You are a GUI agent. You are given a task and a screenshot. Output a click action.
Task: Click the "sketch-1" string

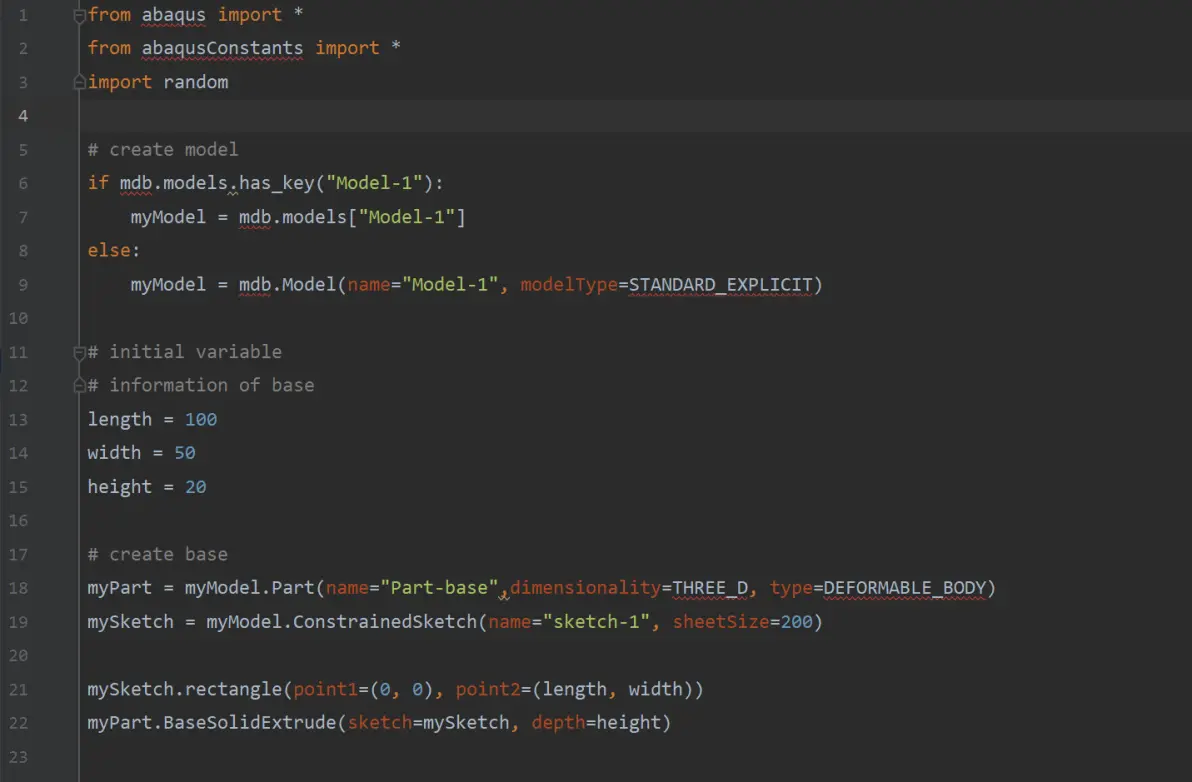596,622
